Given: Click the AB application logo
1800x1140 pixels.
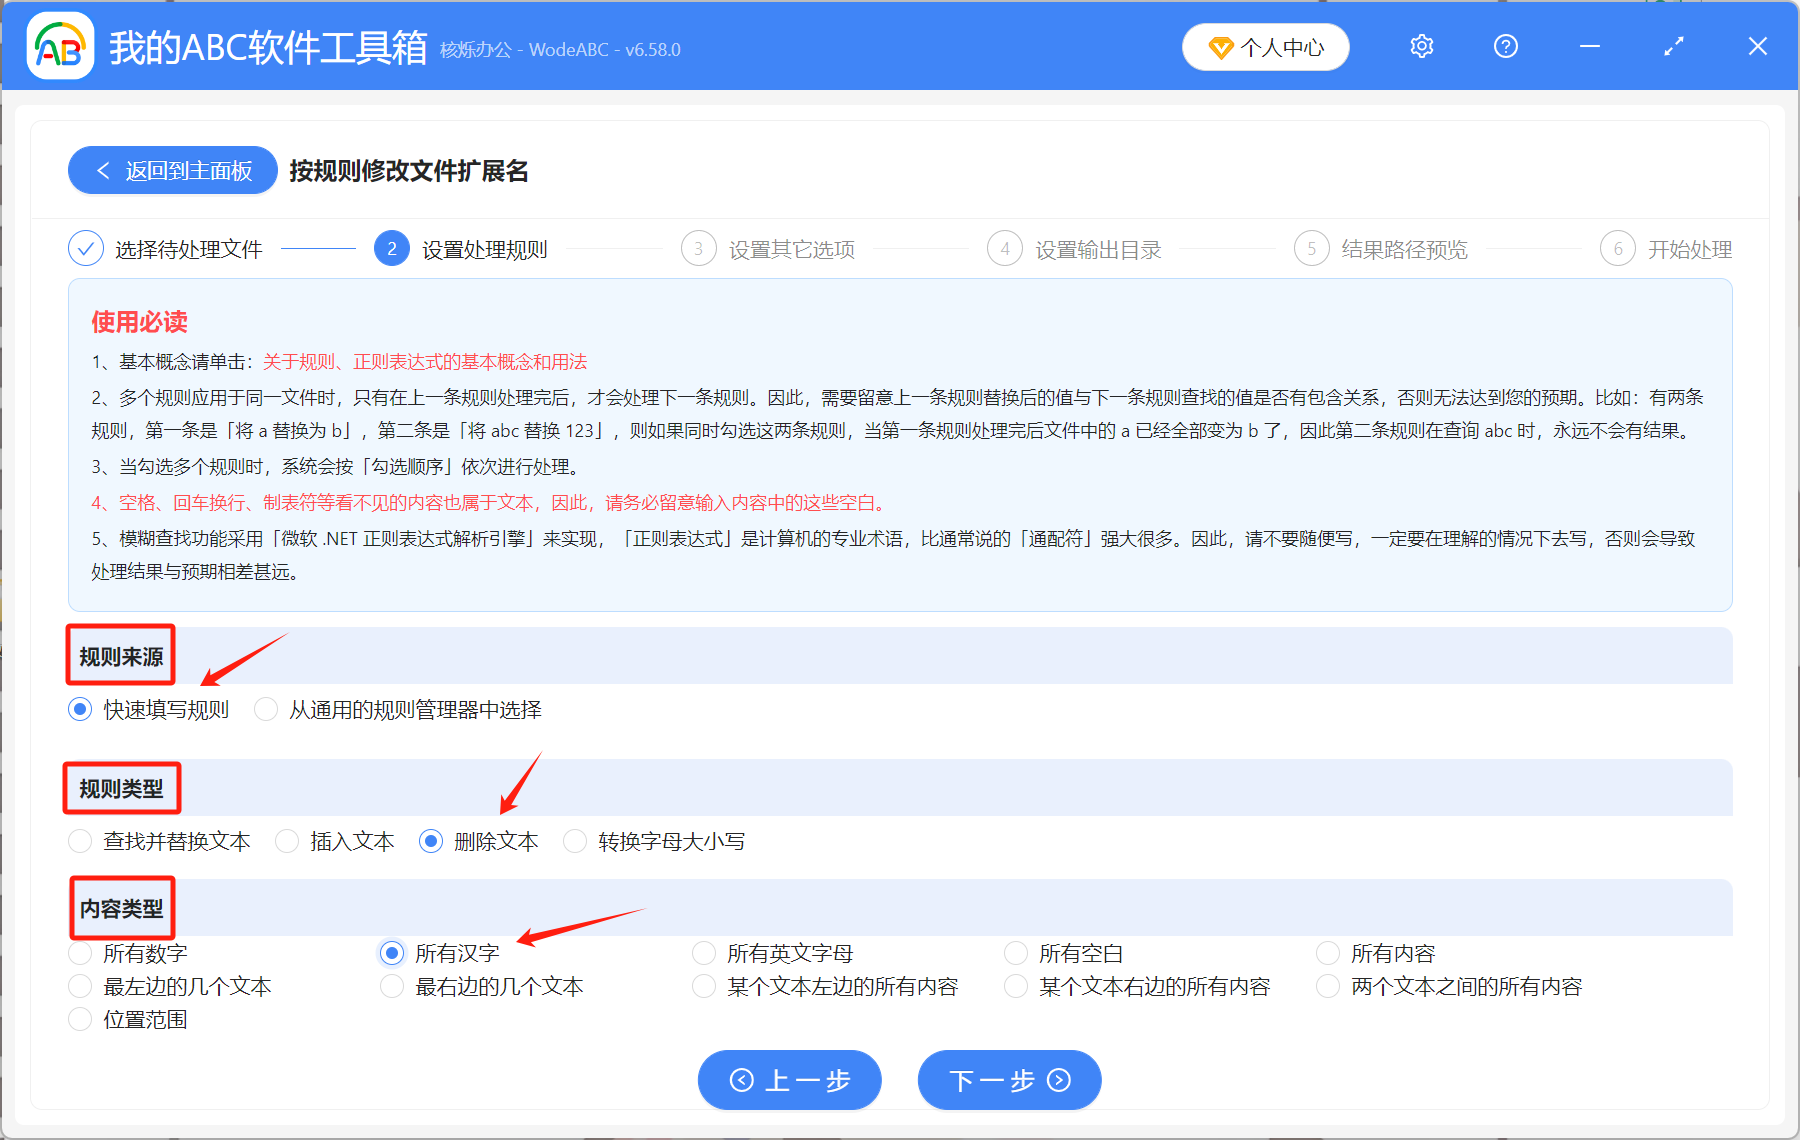Looking at the screenshot, I should [60, 45].
